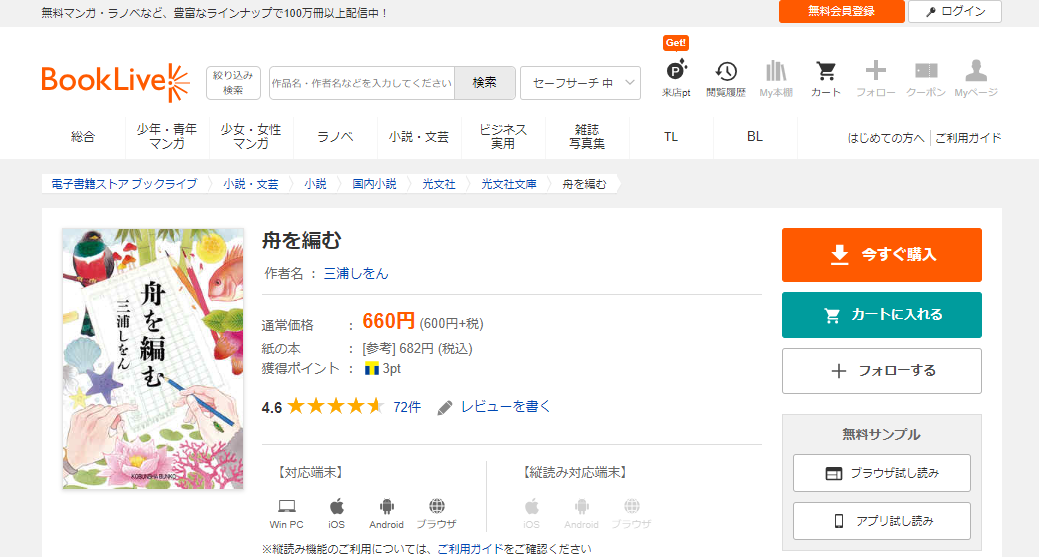Viewport: 1039px width, 557px height.
Task: Go to 小説・文芸 breadcrumb
Action: click(x=250, y=184)
